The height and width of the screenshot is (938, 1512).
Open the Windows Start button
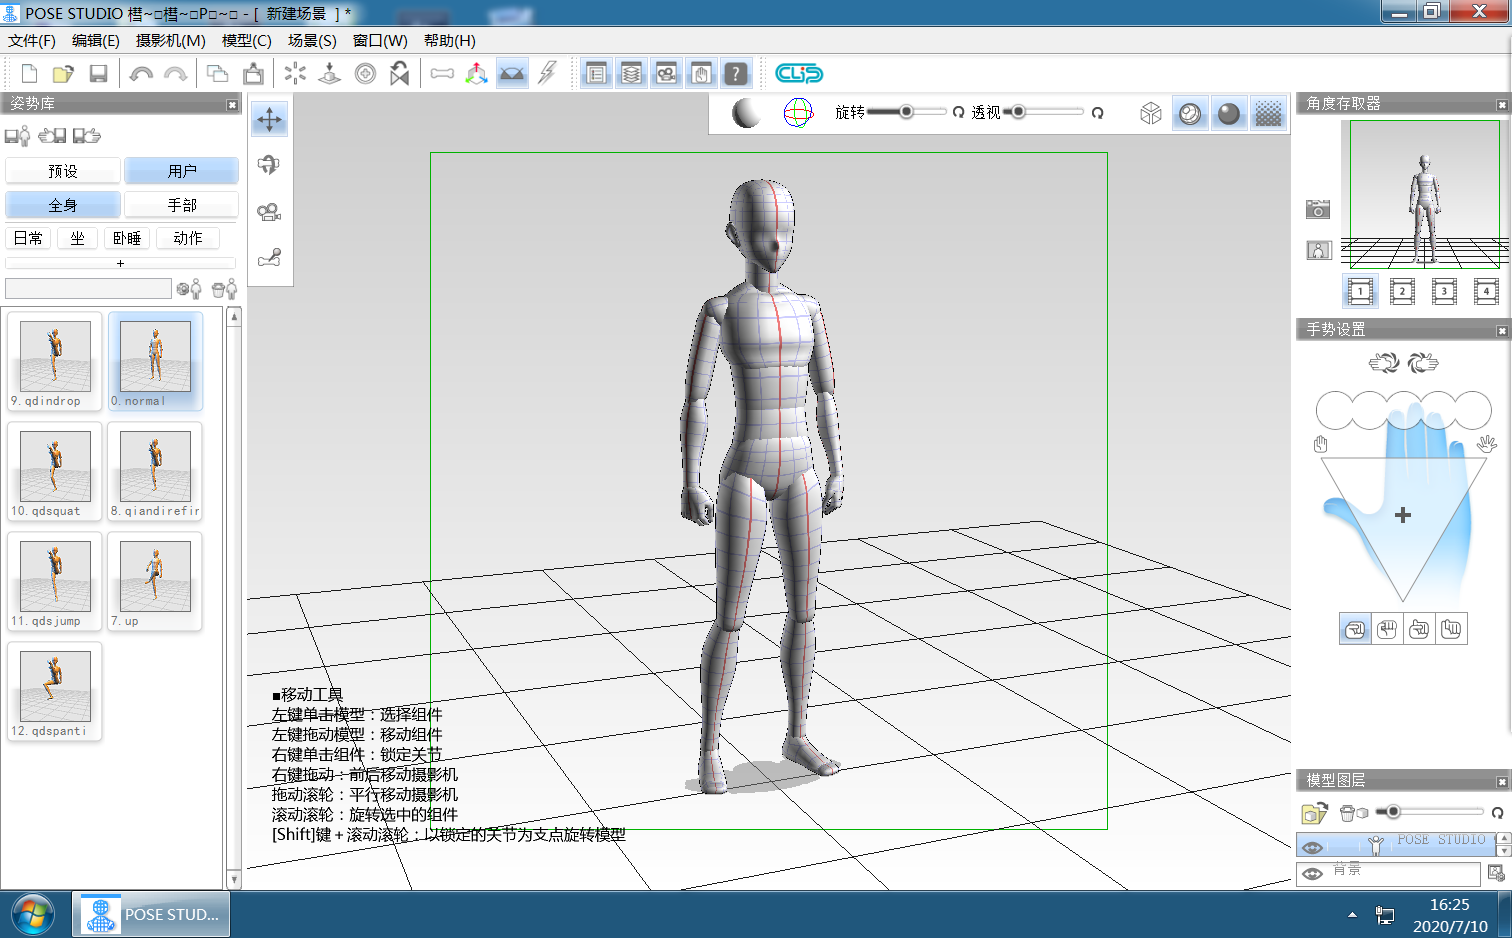pos(33,914)
